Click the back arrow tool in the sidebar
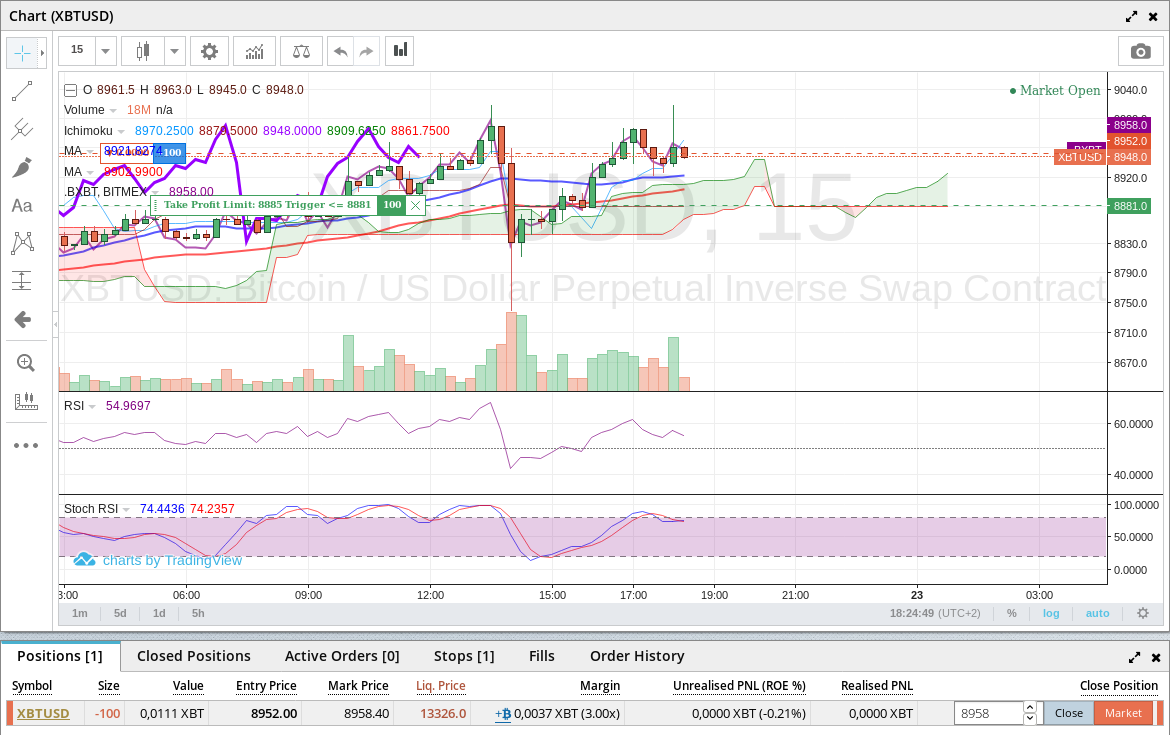Viewport: 1170px width, 735px height. [22, 319]
